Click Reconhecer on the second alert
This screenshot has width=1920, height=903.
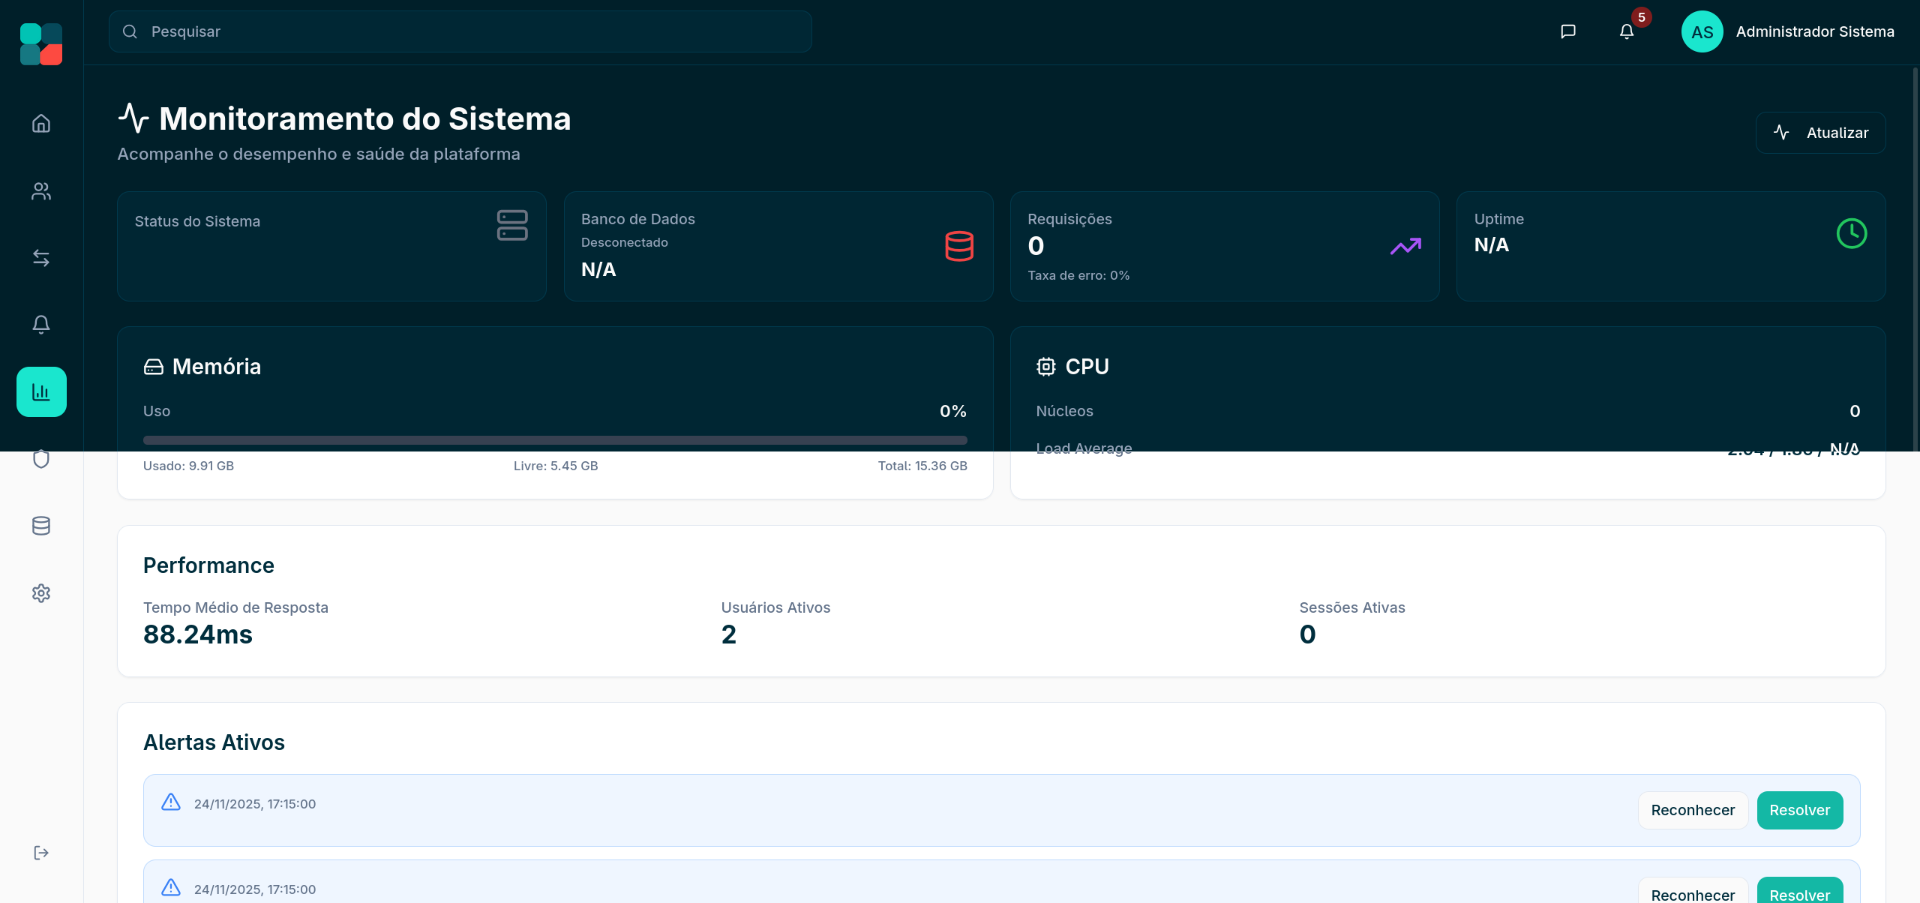[1692, 893]
